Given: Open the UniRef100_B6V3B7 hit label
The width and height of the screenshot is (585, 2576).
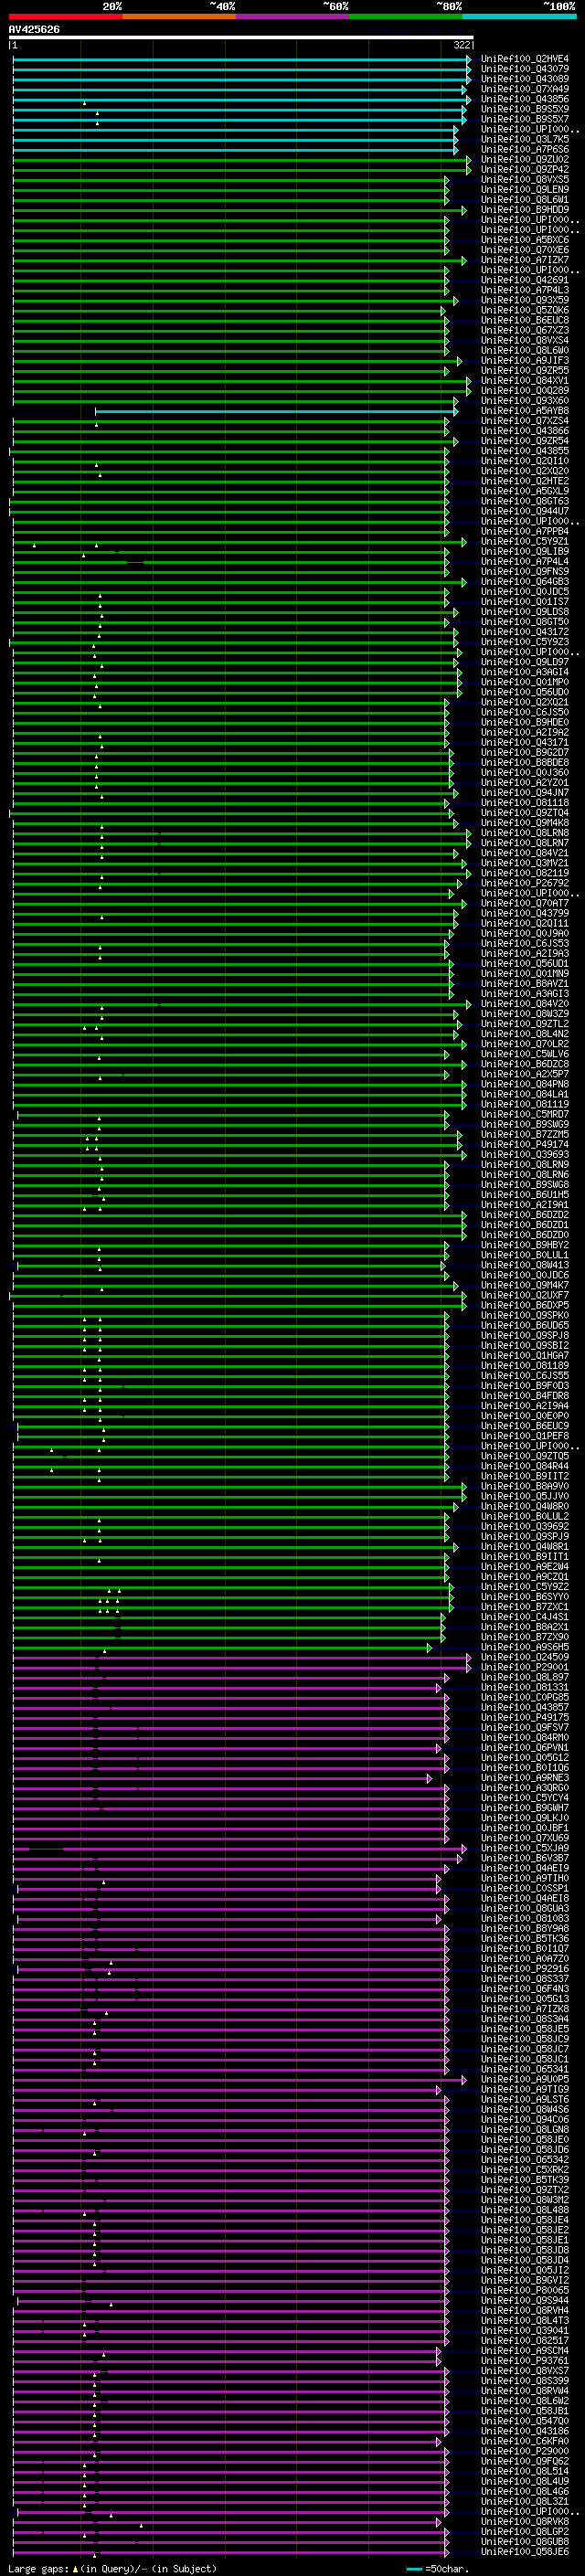Looking at the screenshot, I should [524, 1858].
